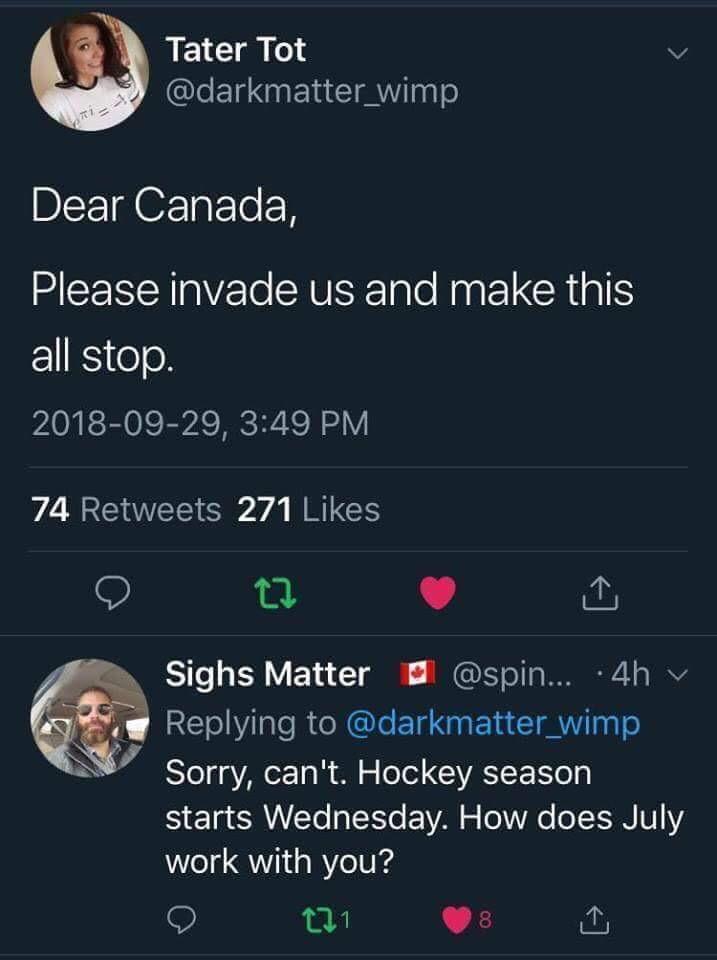Click the blue @darkmatter_wimp reply mention
Image resolution: width=717 pixels, height=960 pixels.
tap(493, 723)
